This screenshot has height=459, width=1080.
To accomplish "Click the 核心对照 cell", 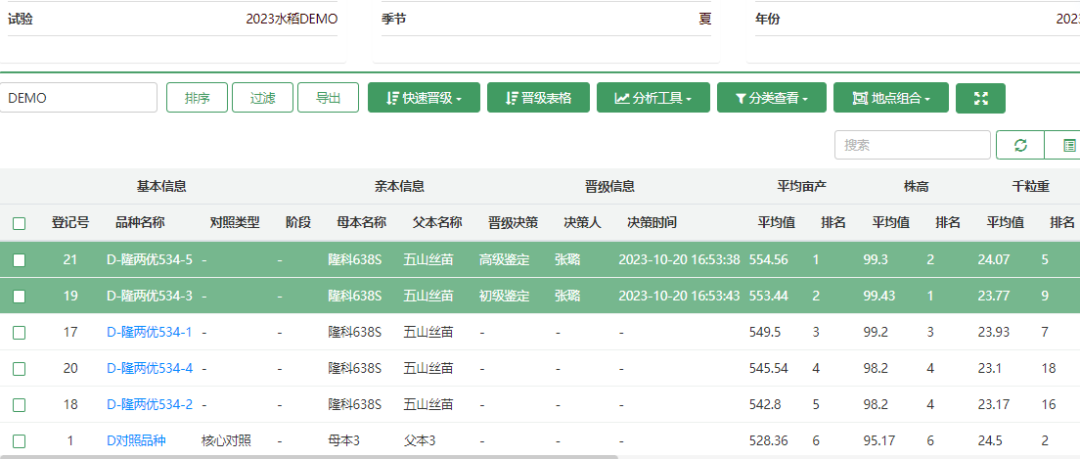I will click(x=226, y=441).
